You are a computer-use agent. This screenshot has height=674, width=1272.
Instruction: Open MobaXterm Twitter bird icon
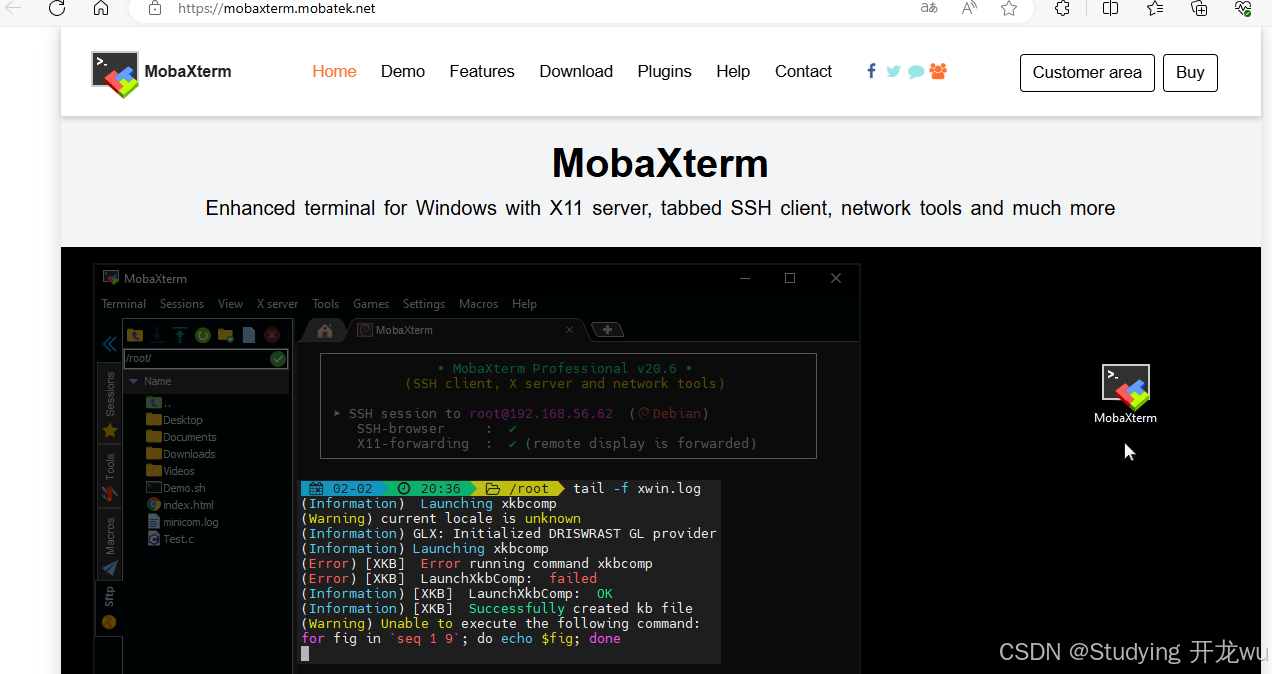[x=893, y=71]
